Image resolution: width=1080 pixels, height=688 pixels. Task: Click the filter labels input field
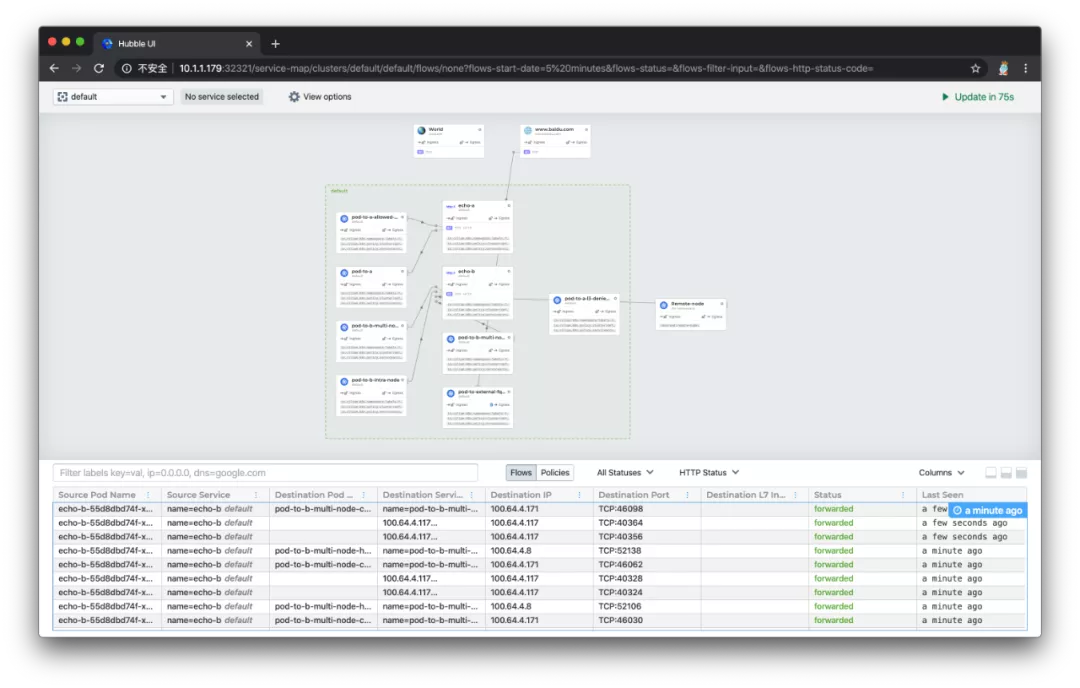click(265, 472)
